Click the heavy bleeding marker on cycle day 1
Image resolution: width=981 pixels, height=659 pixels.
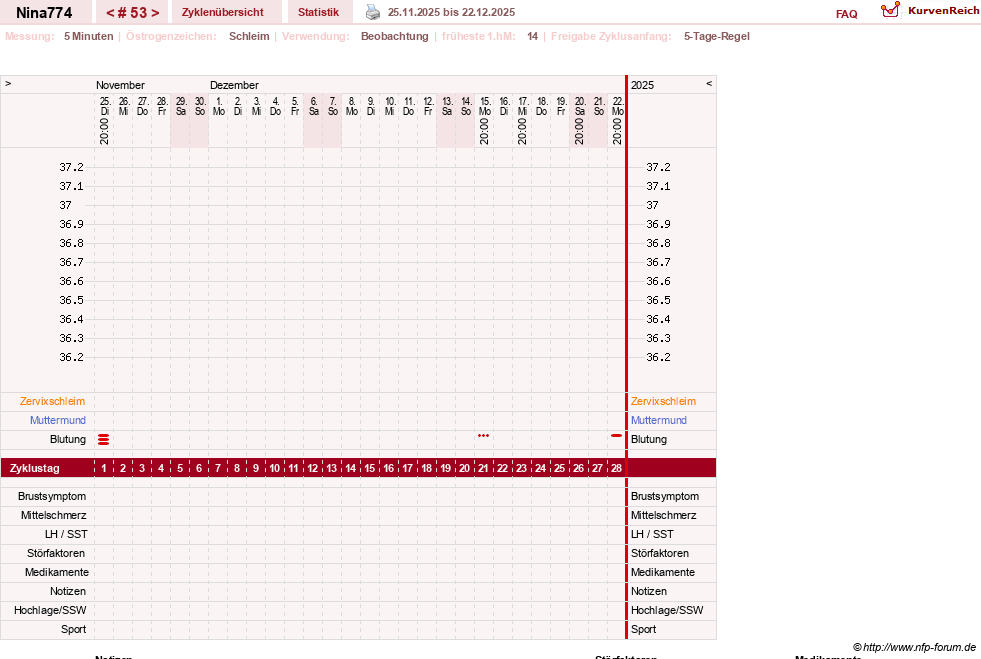click(x=104, y=439)
